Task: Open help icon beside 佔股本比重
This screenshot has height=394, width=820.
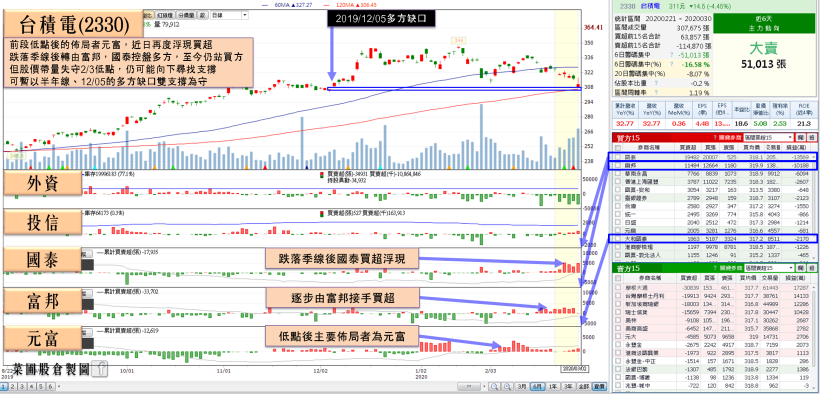Action: (656, 83)
